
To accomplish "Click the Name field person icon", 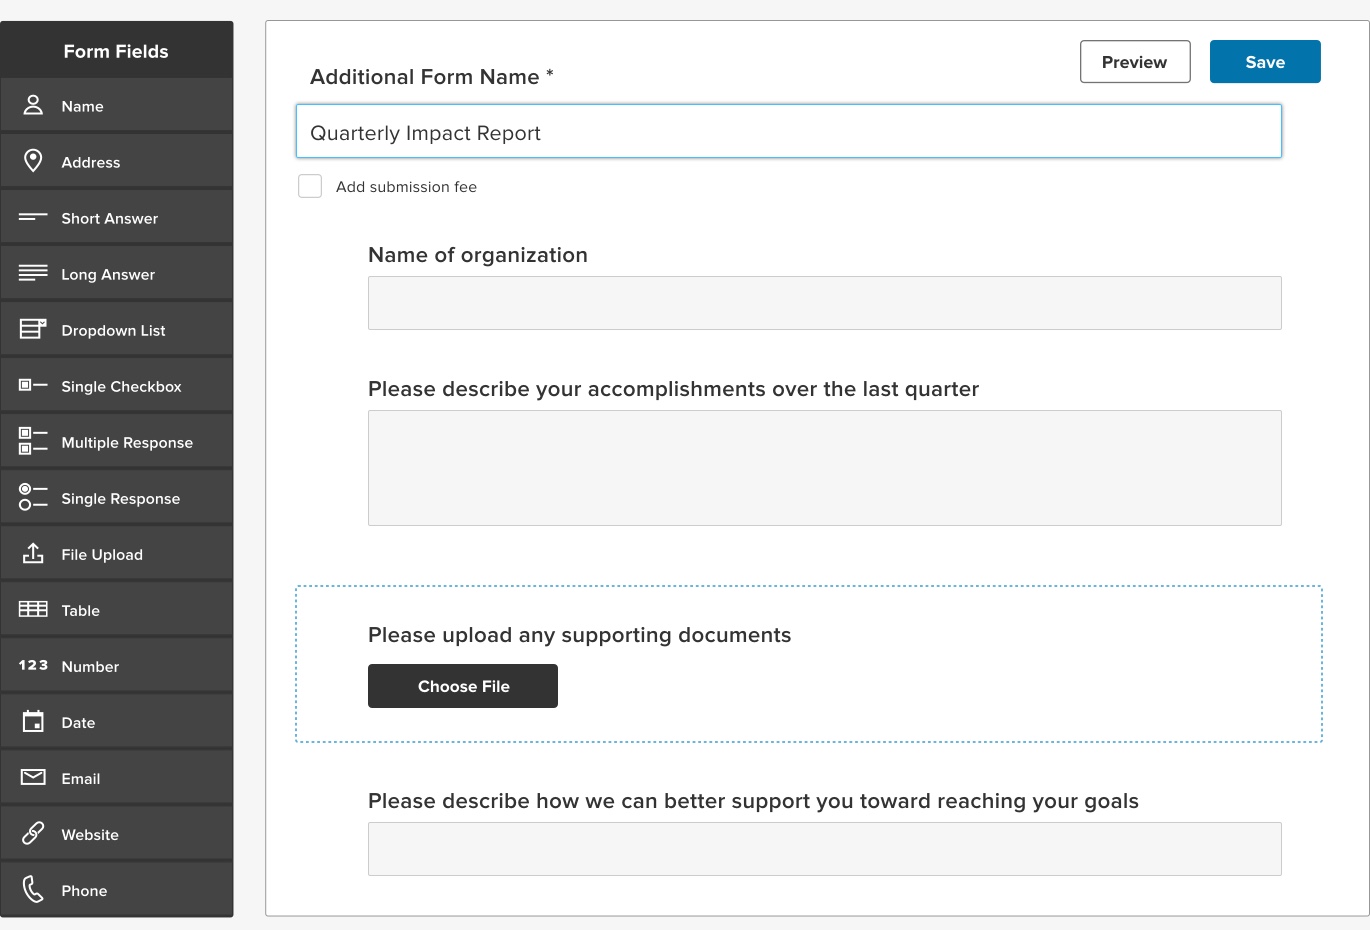I will click(x=33, y=105).
